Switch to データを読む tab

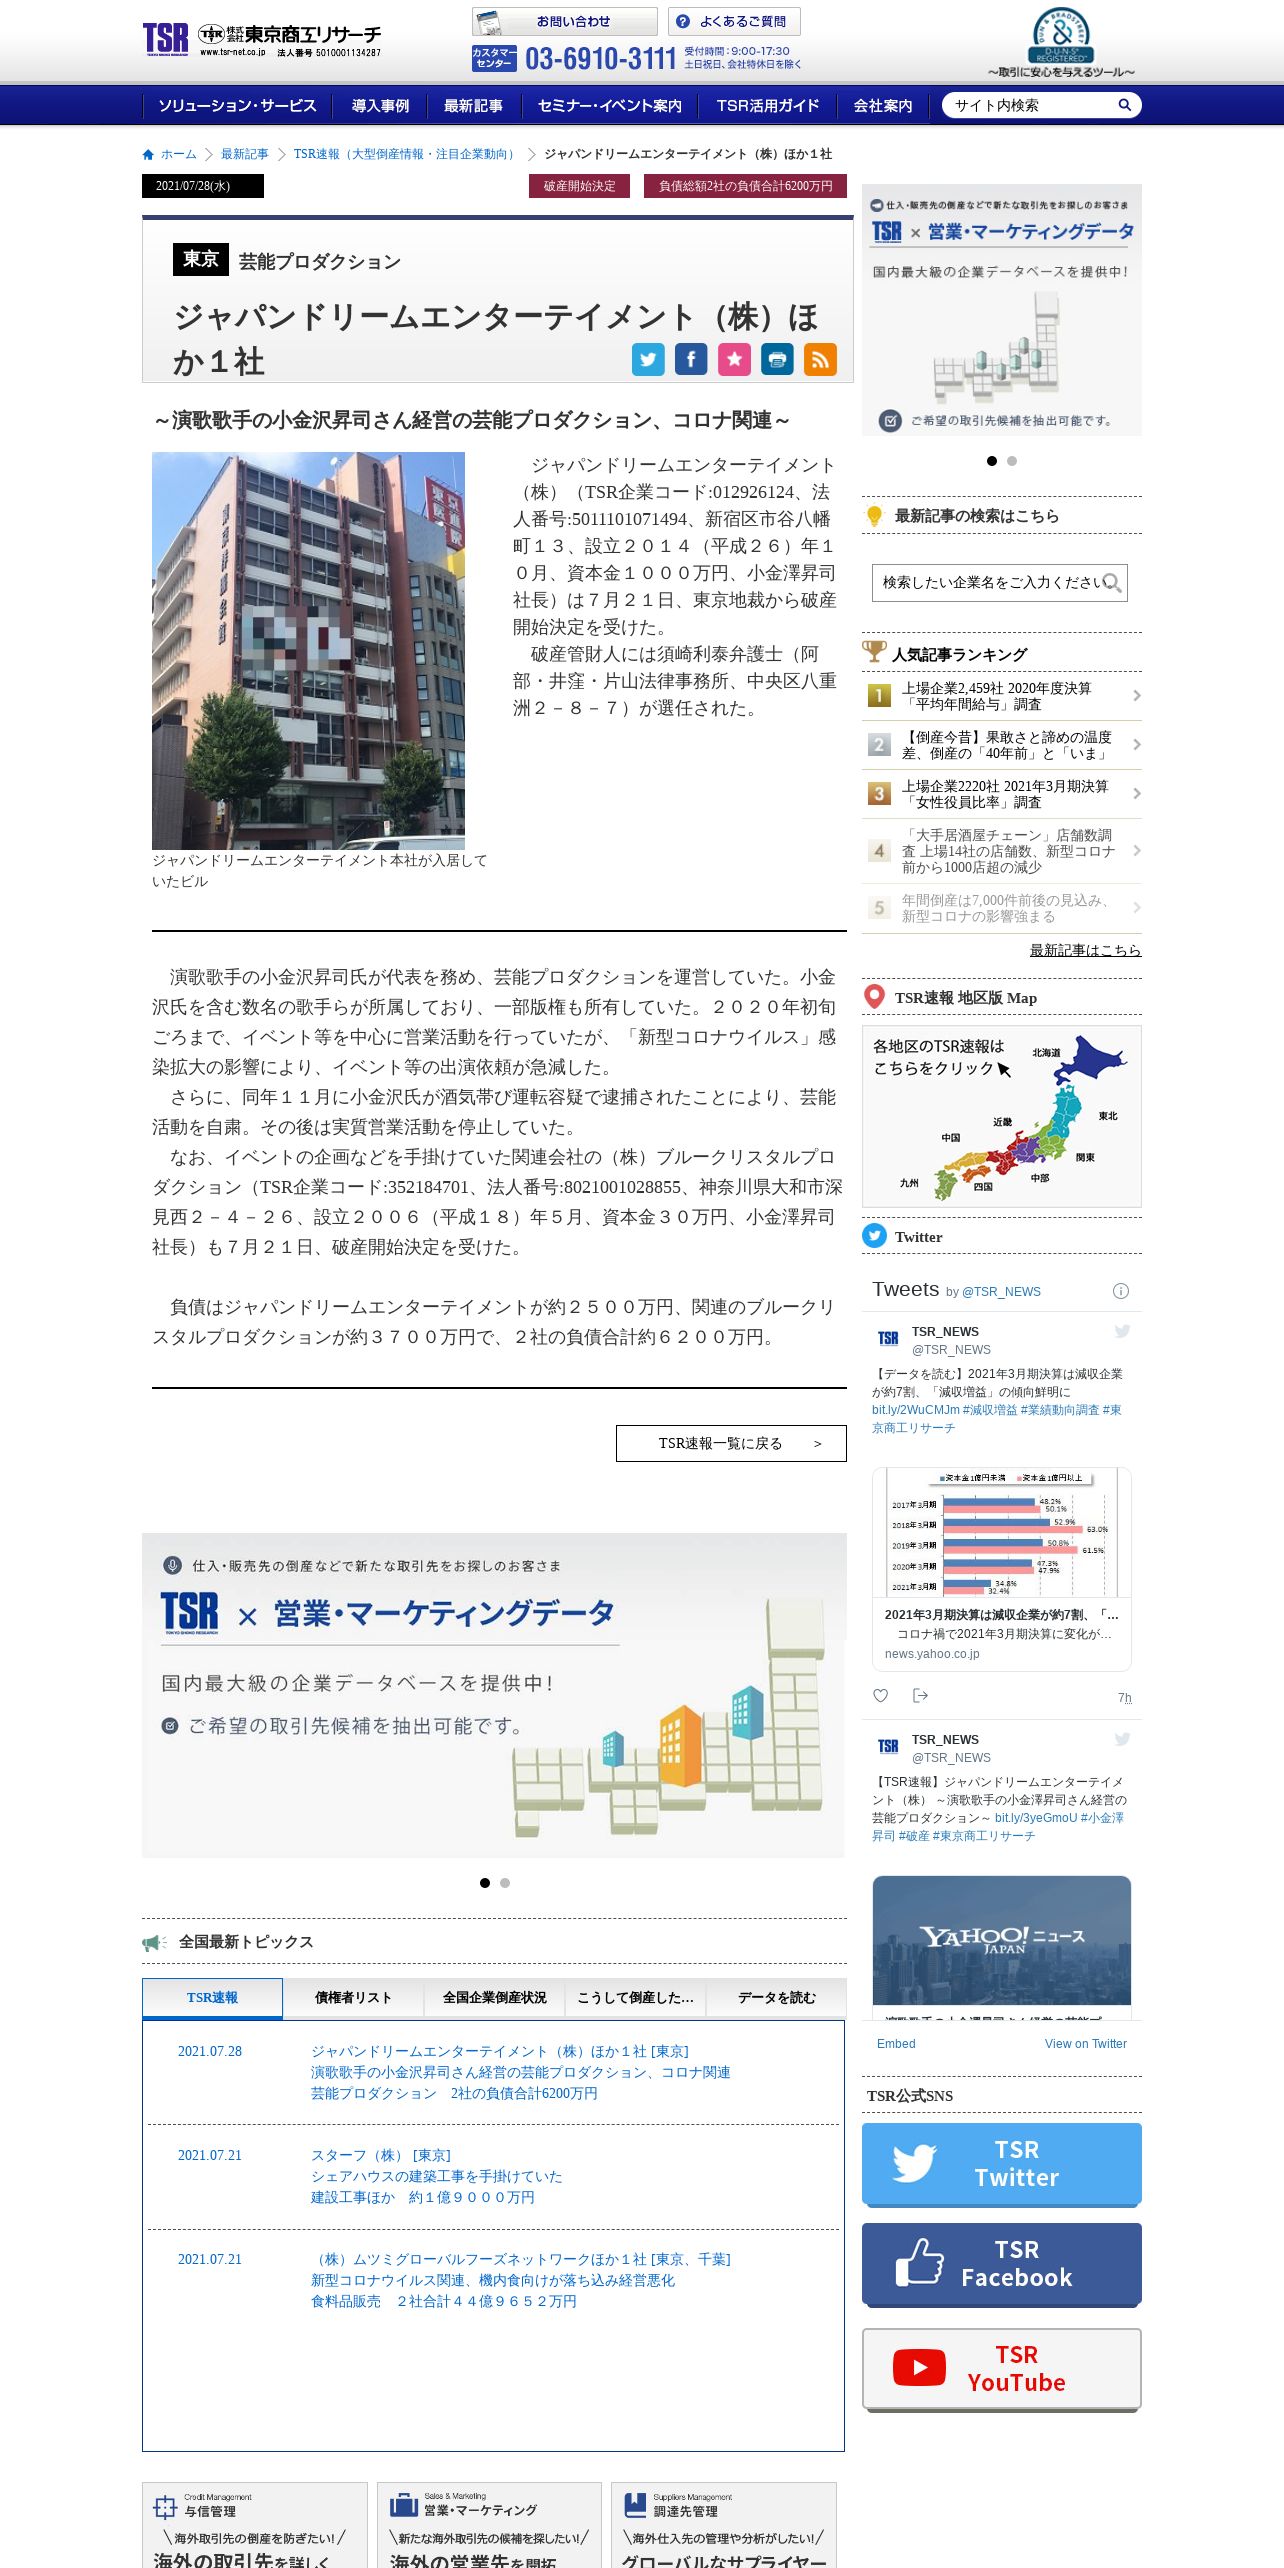[776, 1998]
